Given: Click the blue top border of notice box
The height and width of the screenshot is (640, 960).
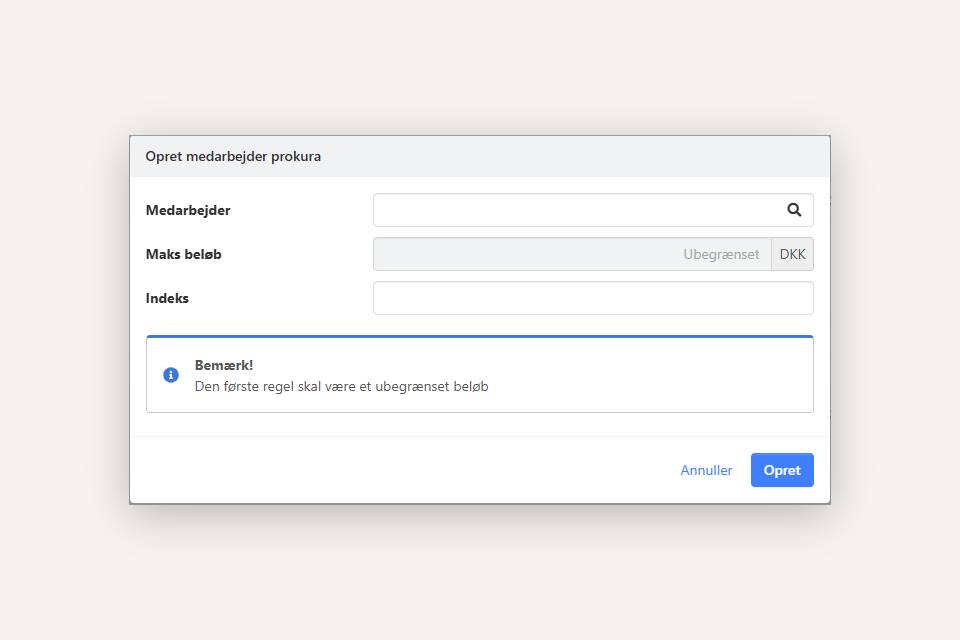Looking at the screenshot, I should [480, 337].
